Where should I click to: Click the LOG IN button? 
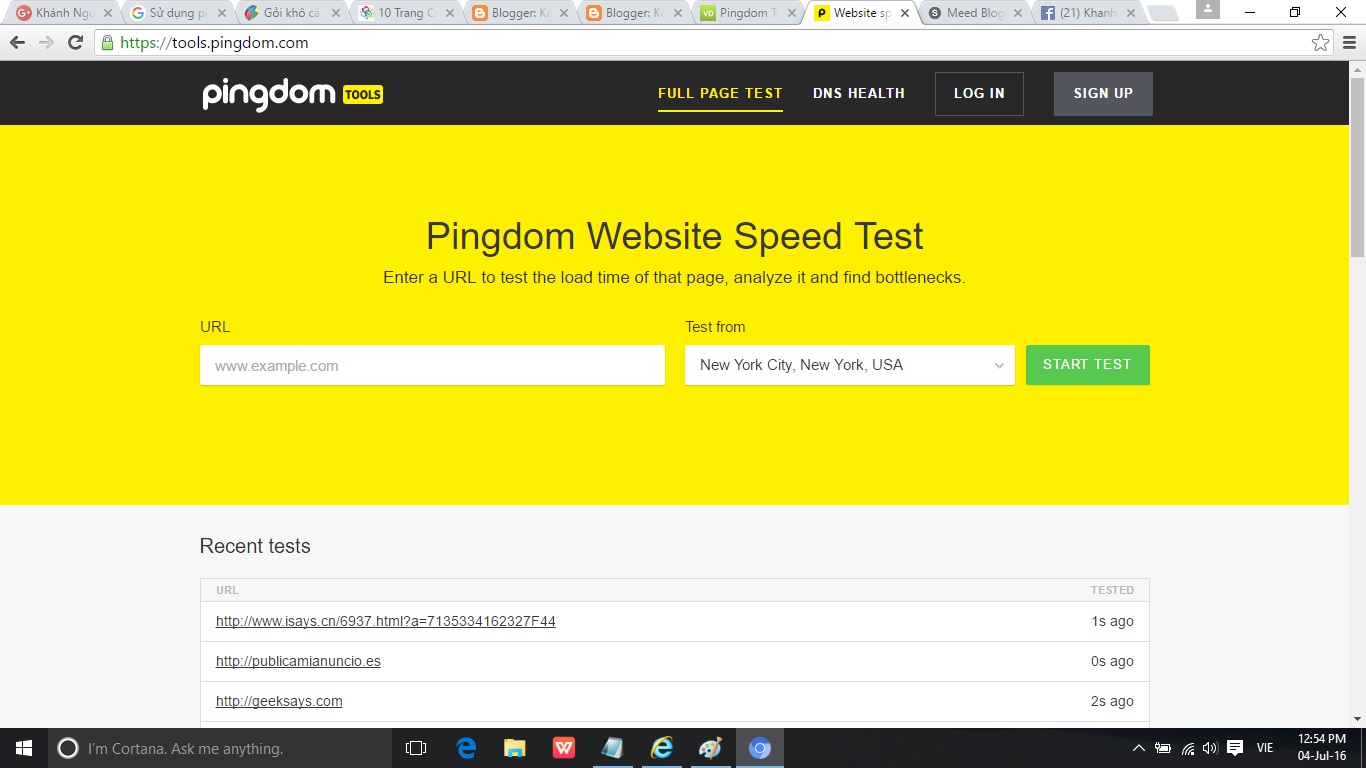click(x=979, y=93)
